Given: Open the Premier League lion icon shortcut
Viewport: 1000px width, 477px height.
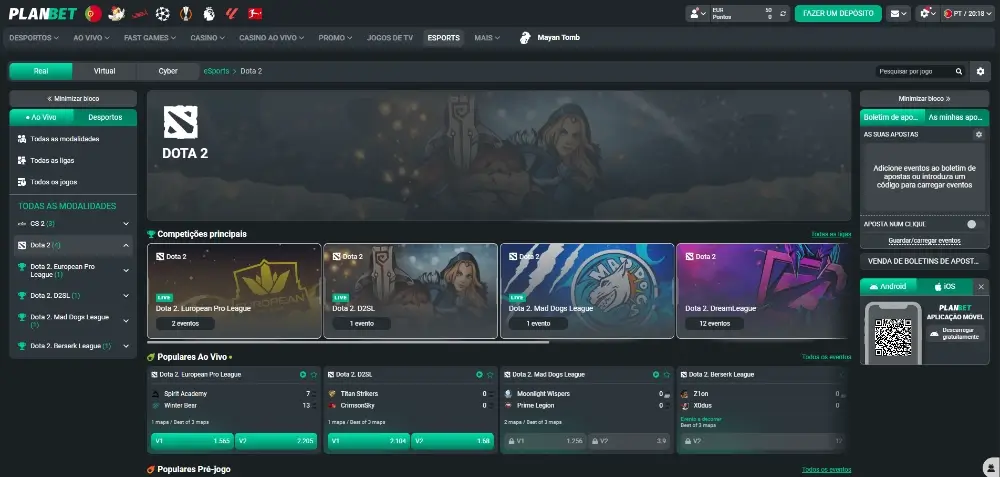Looking at the screenshot, I should [209, 13].
